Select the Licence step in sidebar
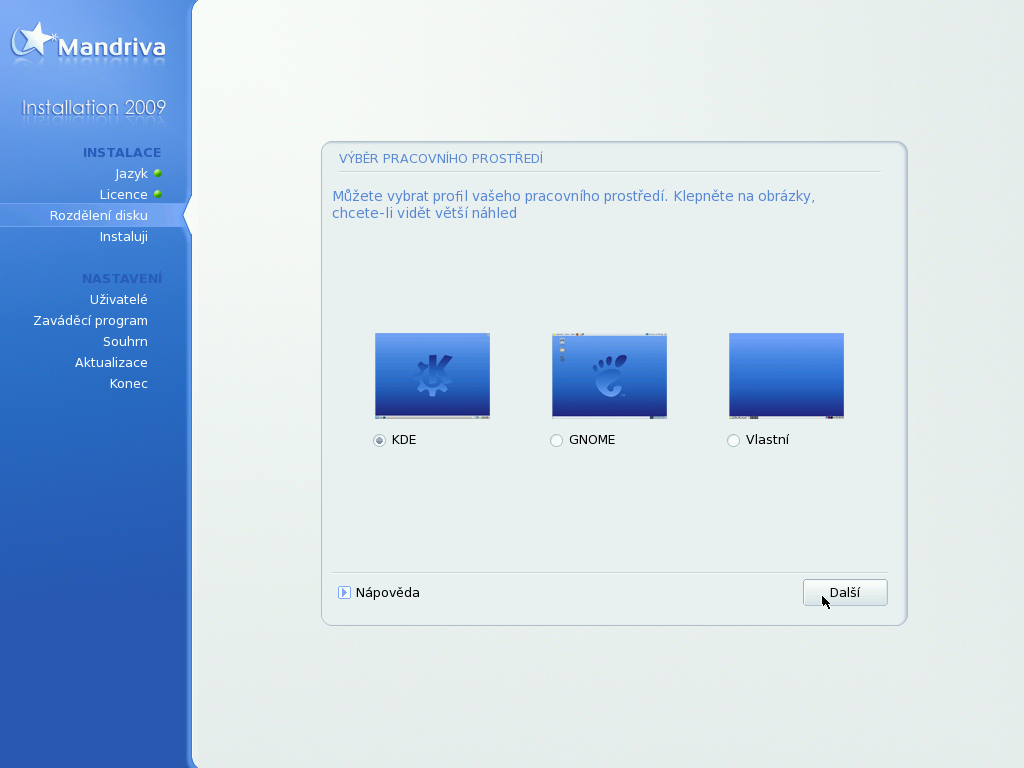Image resolution: width=1024 pixels, height=768 pixels. coord(123,195)
